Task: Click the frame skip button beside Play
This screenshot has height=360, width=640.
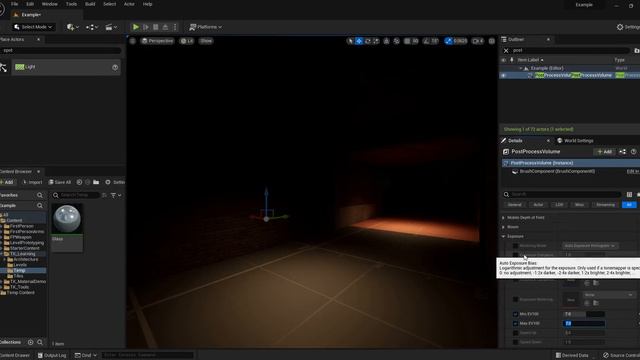Action: [146, 27]
